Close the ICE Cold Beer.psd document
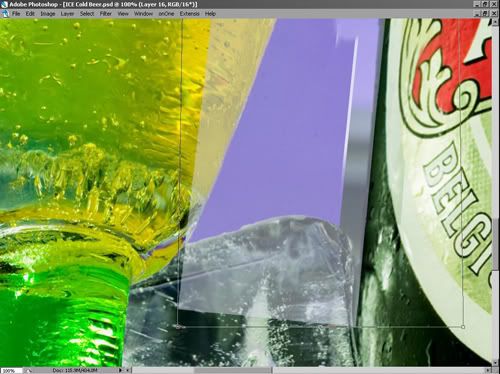The height and width of the screenshot is (374, 500). (494, 13)
